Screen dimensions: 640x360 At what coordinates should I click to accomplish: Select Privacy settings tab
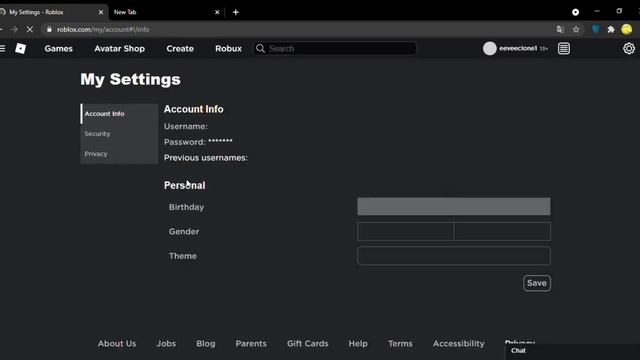(x=119, y=154)
